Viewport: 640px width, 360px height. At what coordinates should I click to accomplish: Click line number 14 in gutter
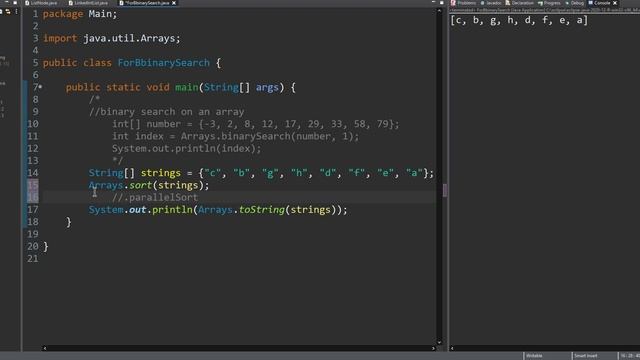pyautogui.click(x=33, y=173)
